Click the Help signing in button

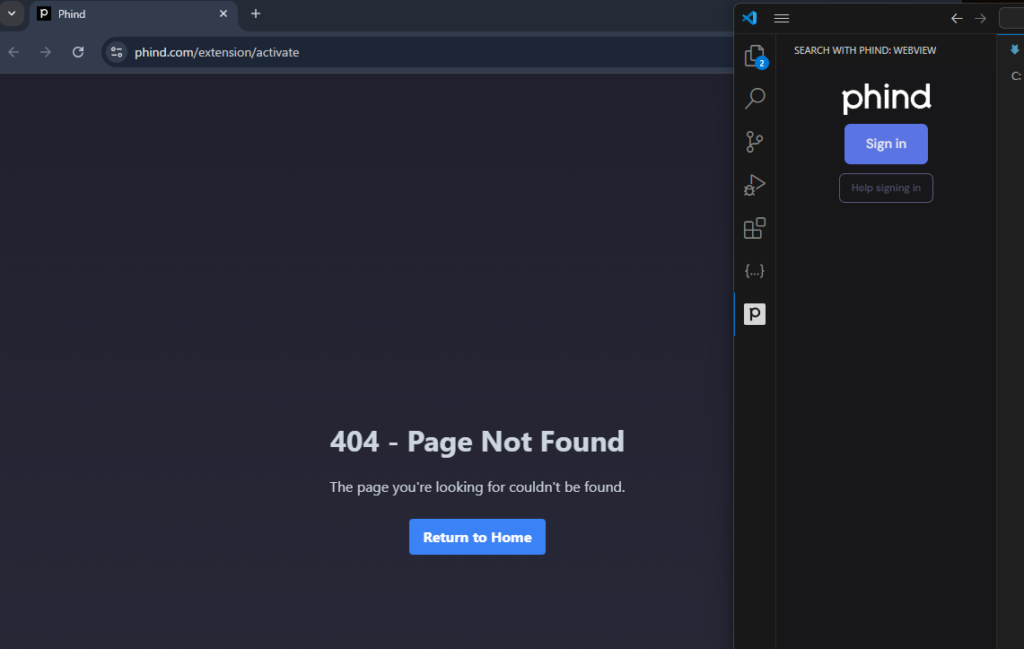tap(886, 188)
